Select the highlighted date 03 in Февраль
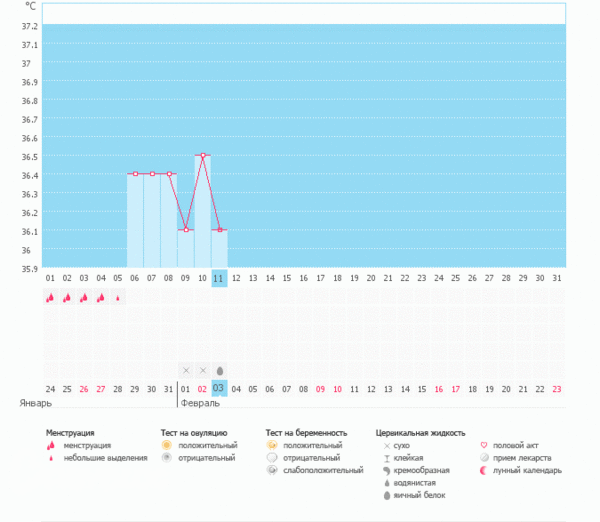Screen dimensions: 600x522 tap(219, 389)
